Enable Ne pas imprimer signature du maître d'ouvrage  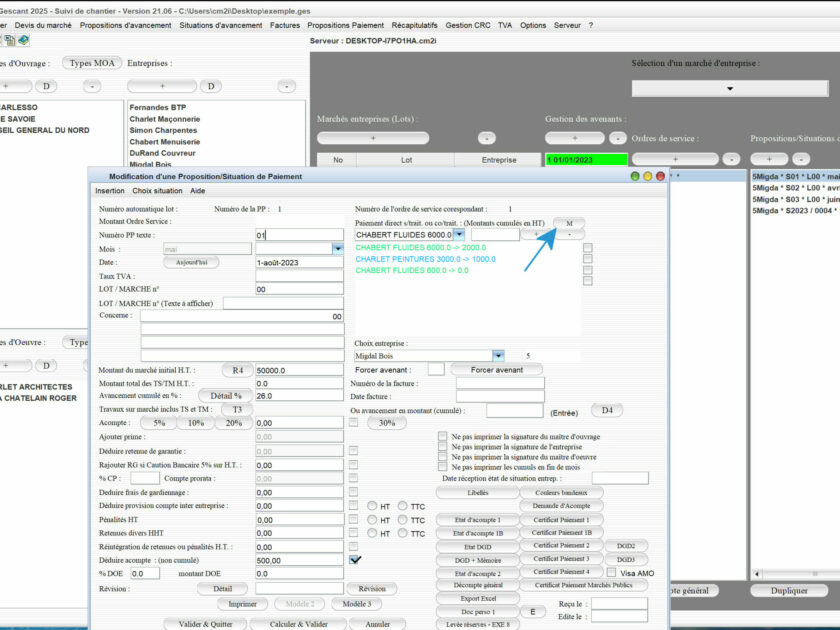click(x=442, y=436)
